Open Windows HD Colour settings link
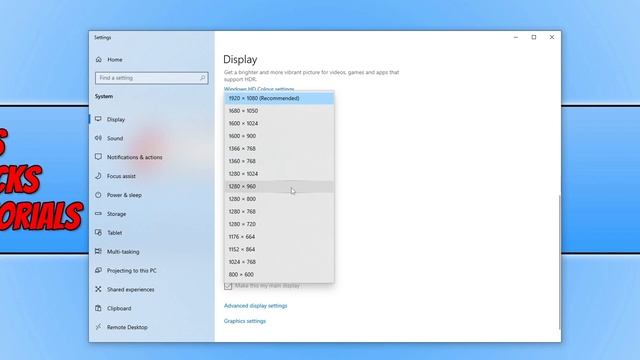The height and width of the screenshot is (360, 640). [x=259, y=89]
